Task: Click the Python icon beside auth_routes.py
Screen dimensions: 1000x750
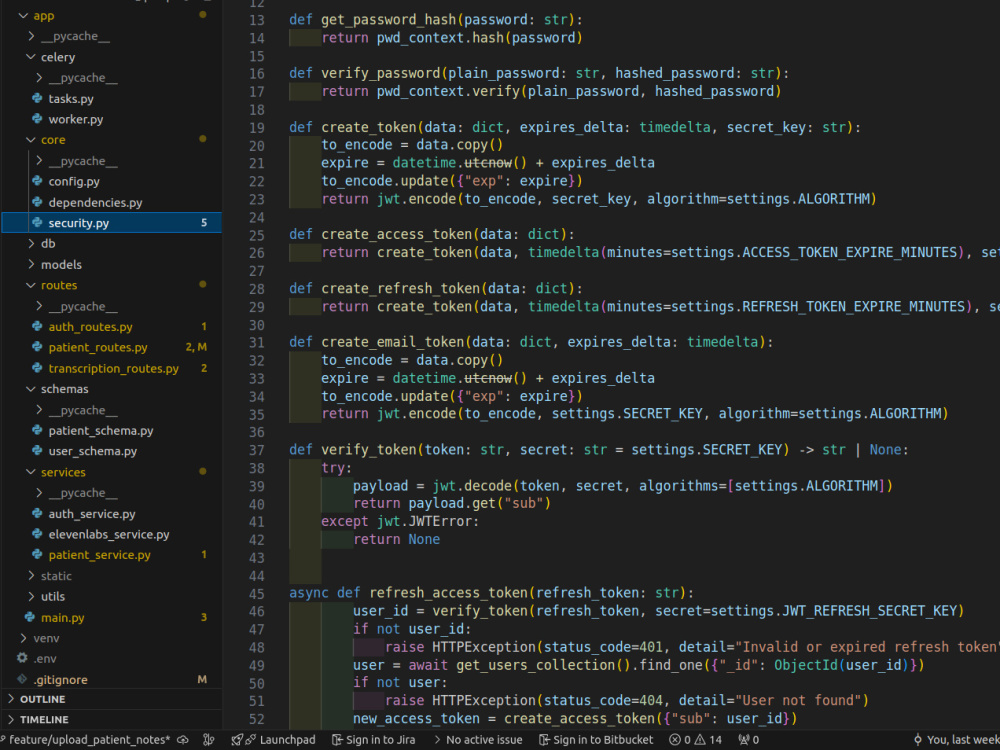Action: pos(38,327)
